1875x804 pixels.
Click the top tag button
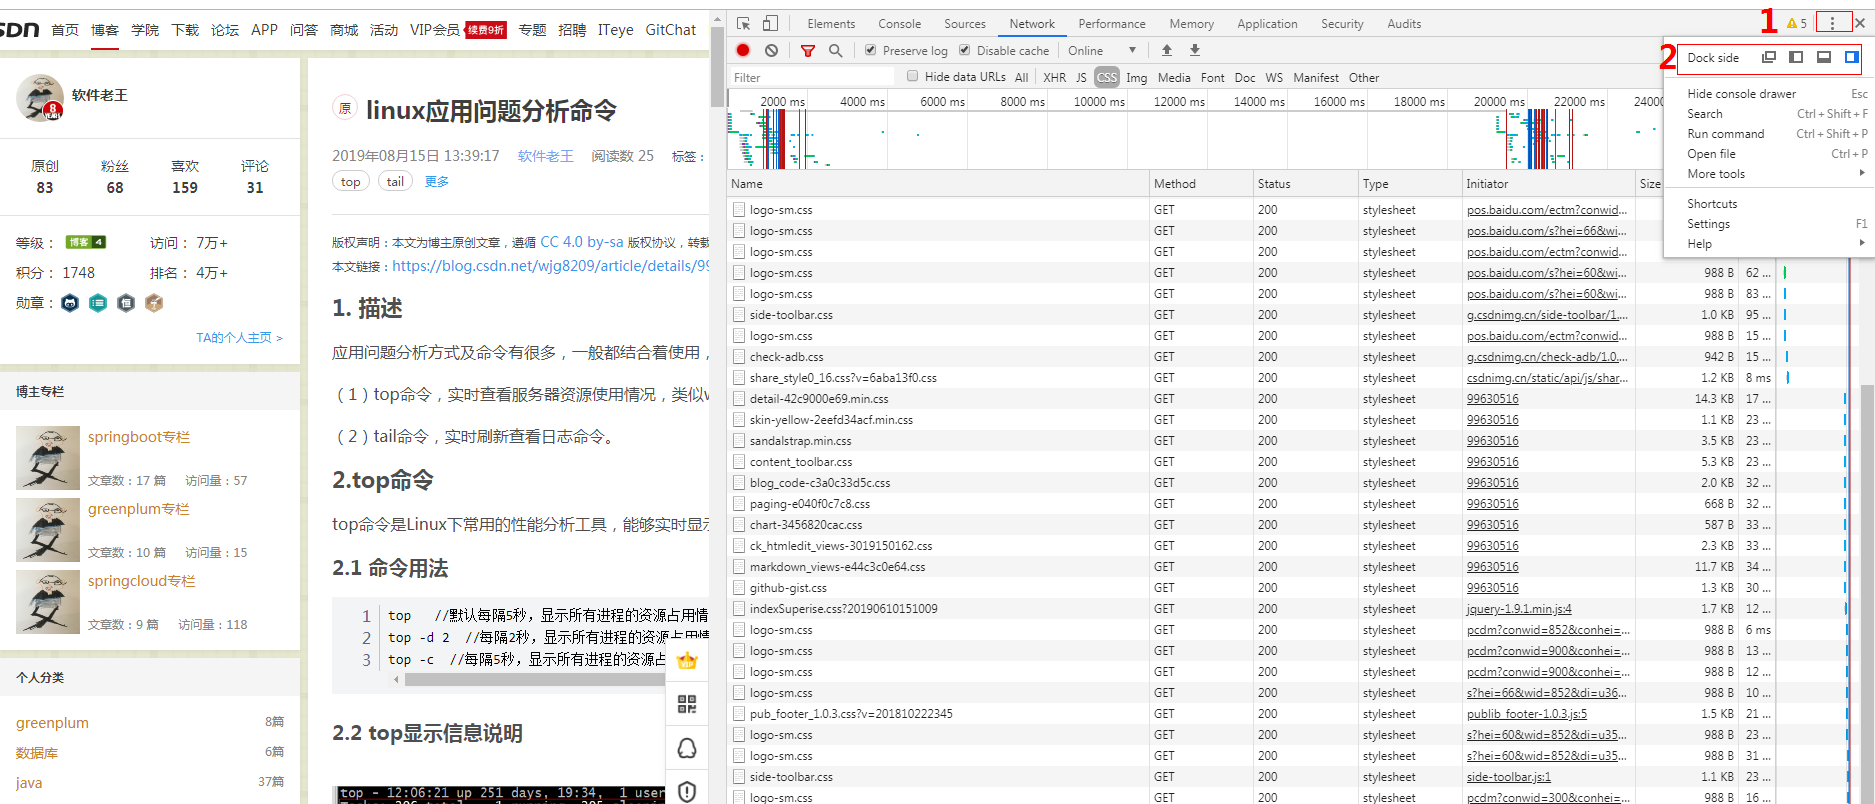[351, 181]
